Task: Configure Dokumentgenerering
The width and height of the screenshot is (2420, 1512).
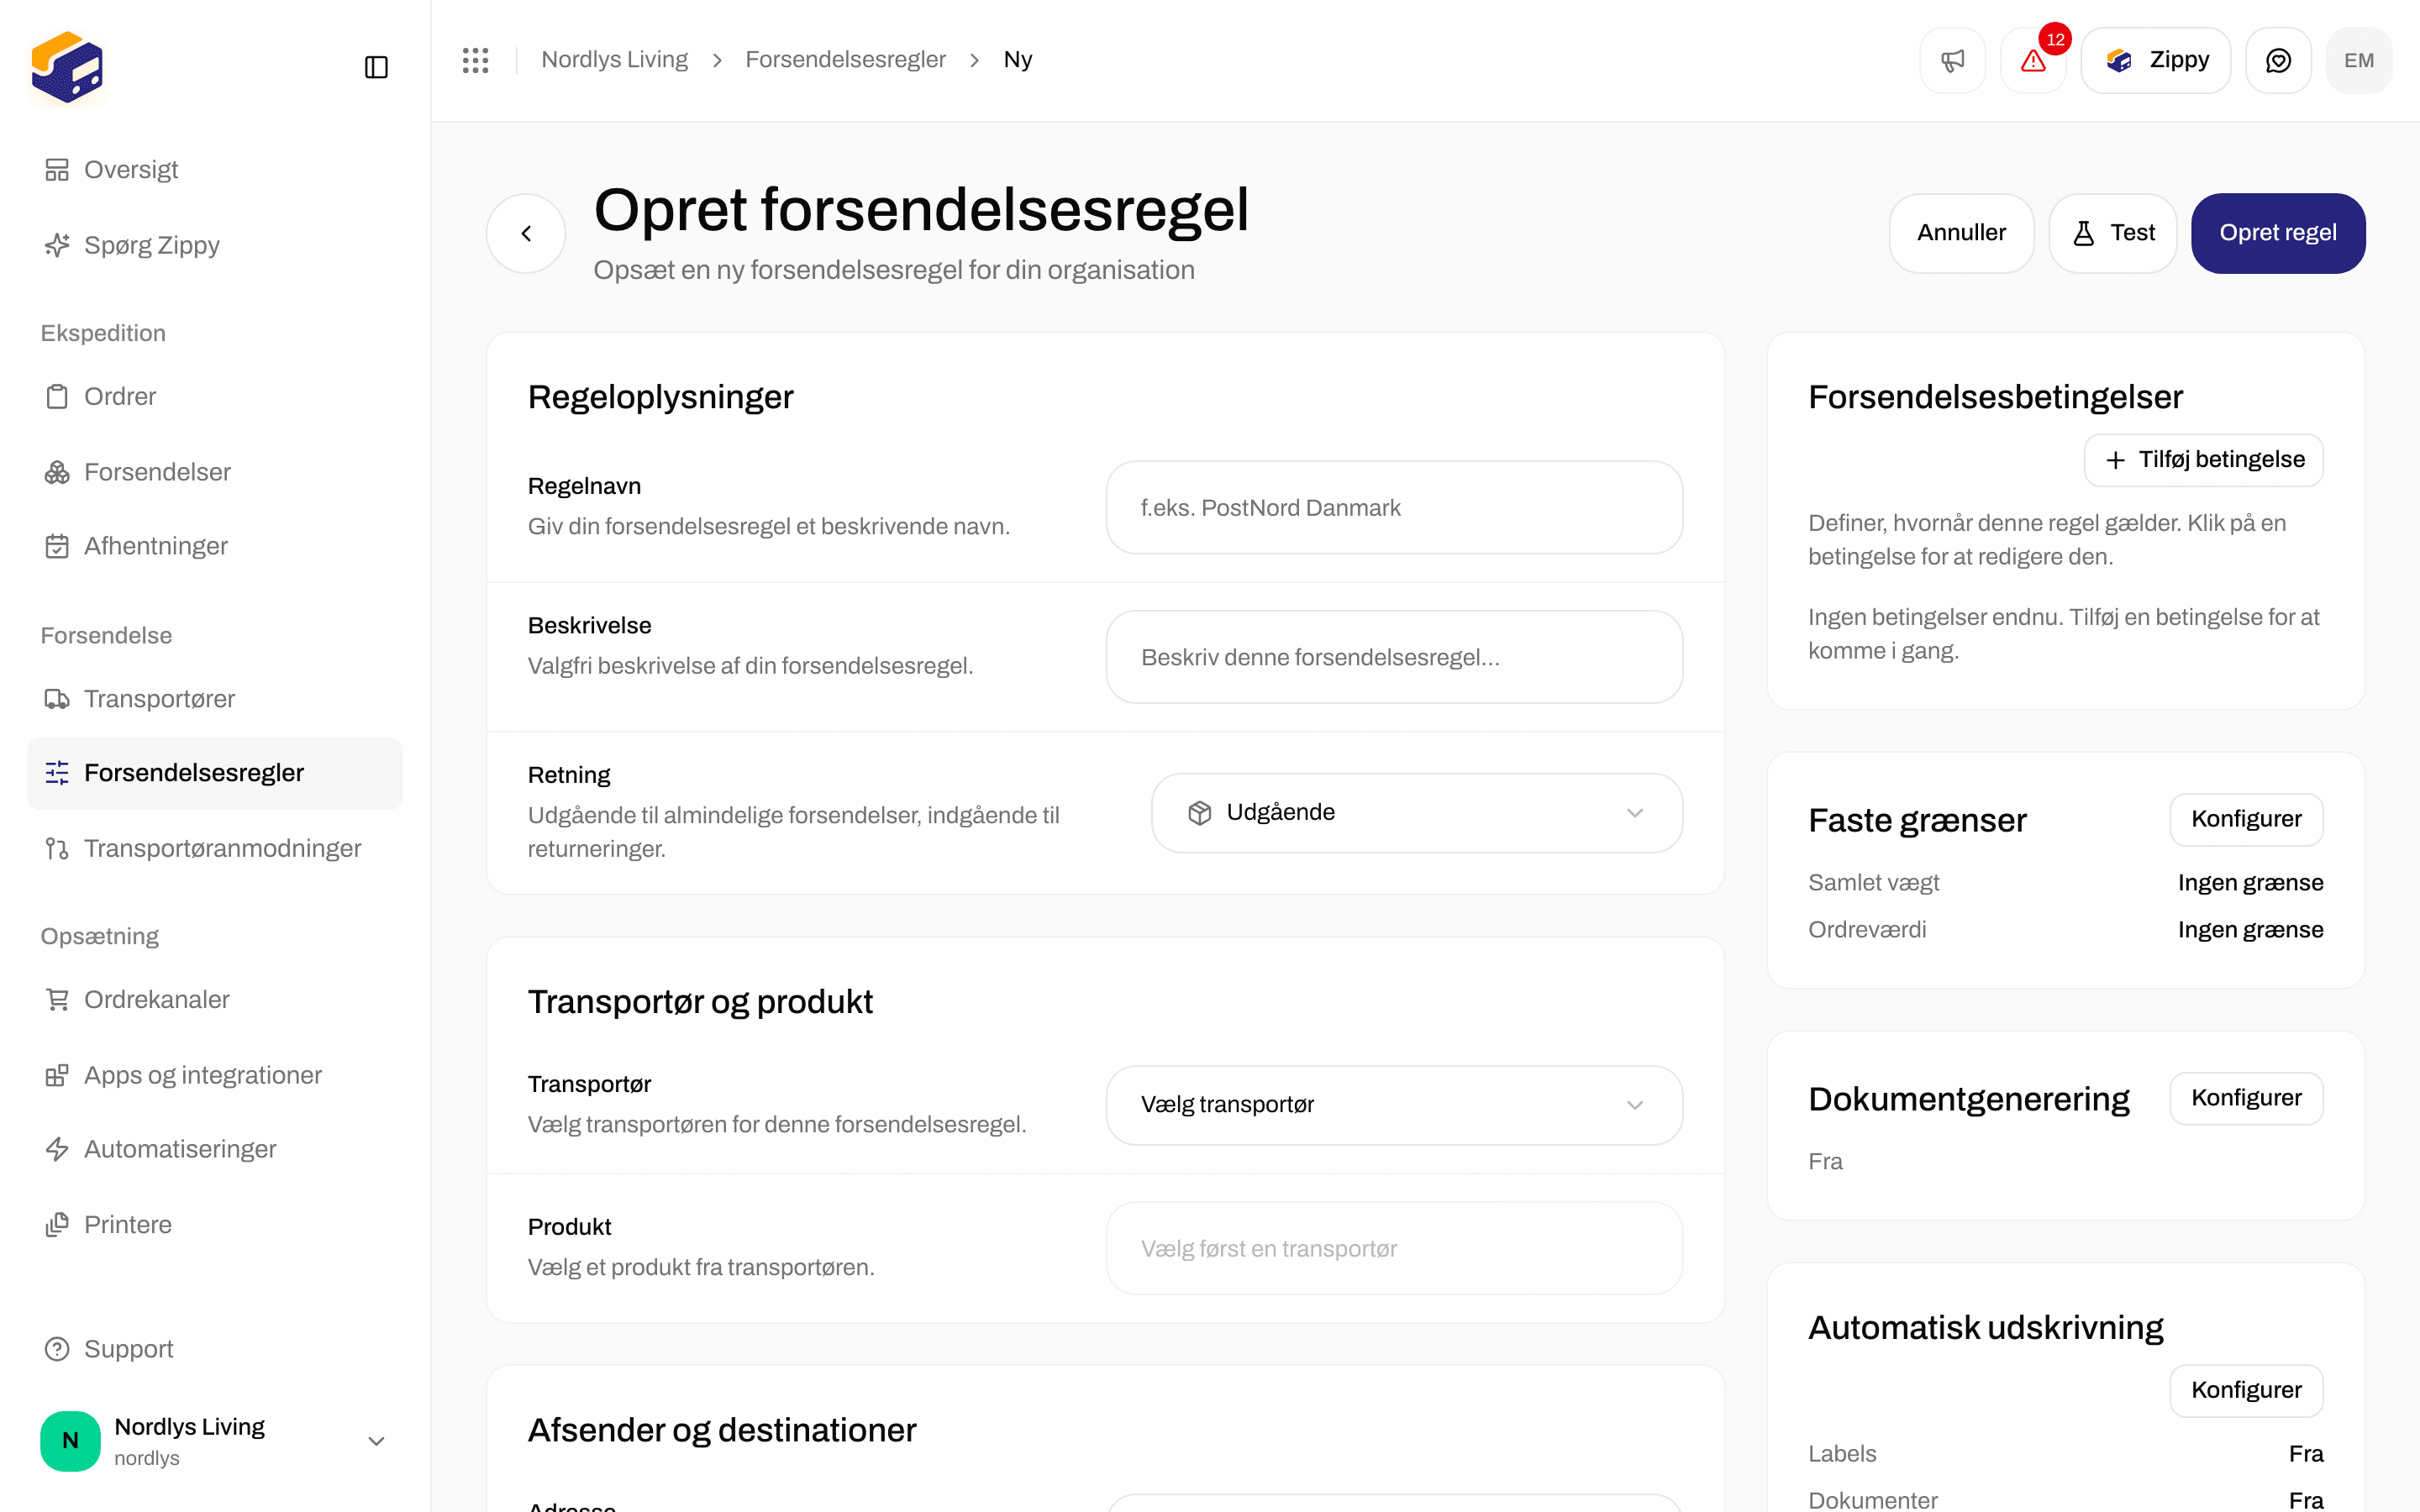Action: coord(2246,1098)
